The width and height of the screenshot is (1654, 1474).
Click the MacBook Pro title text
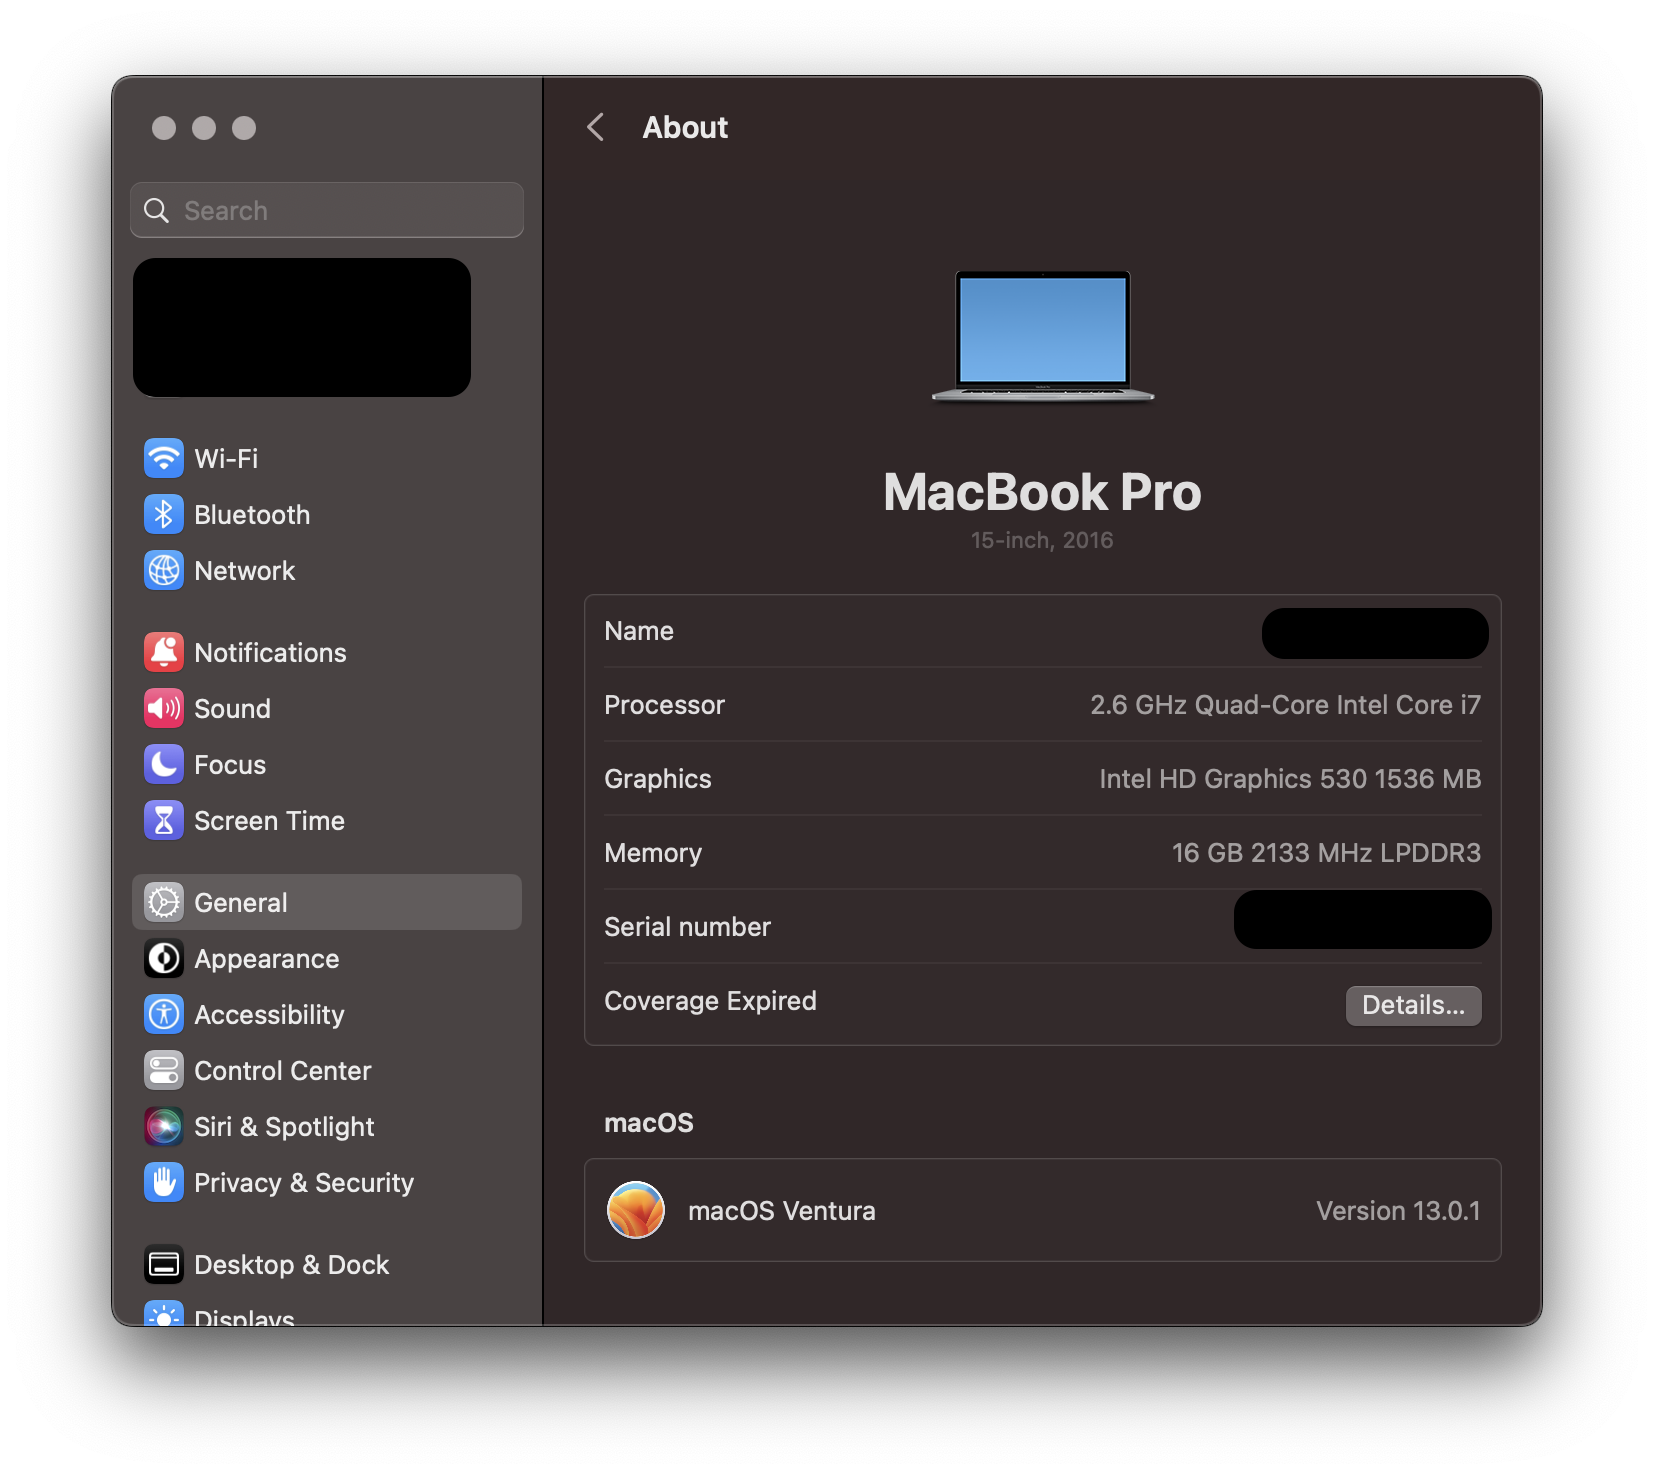coord(1042,492)
